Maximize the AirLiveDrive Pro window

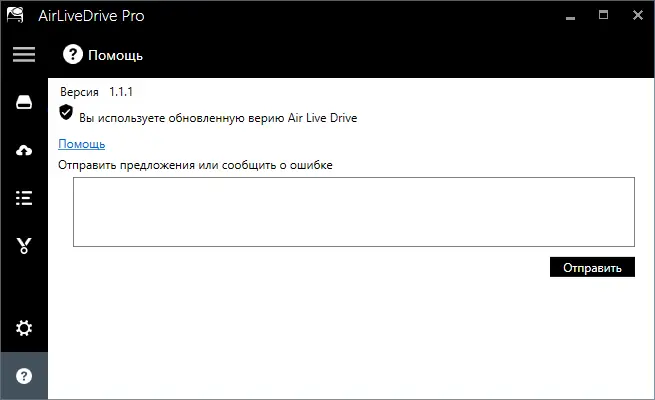603,14
